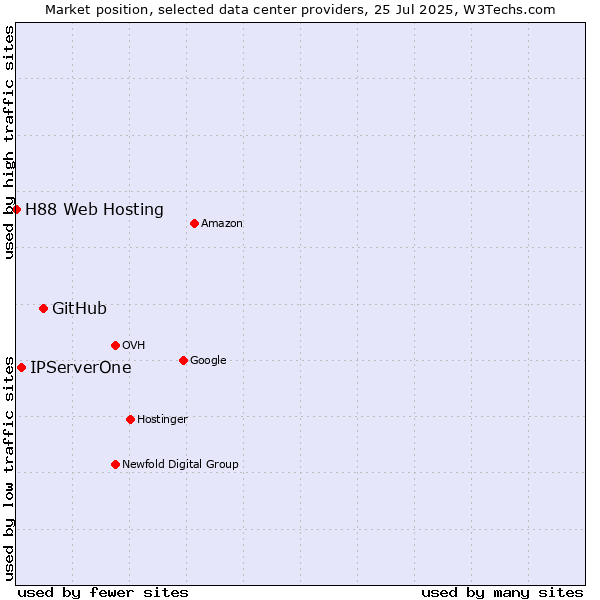This screenshot has height=600, width=600.
Task: Click the 'used by low traffic sites' axis label
Action: pyautogui.click(x=8, y=469)
